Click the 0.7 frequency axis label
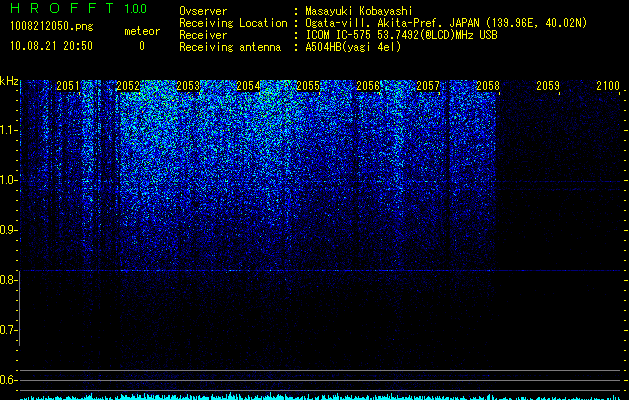Viewport: 629px width, 400px height. coord(8,330)
